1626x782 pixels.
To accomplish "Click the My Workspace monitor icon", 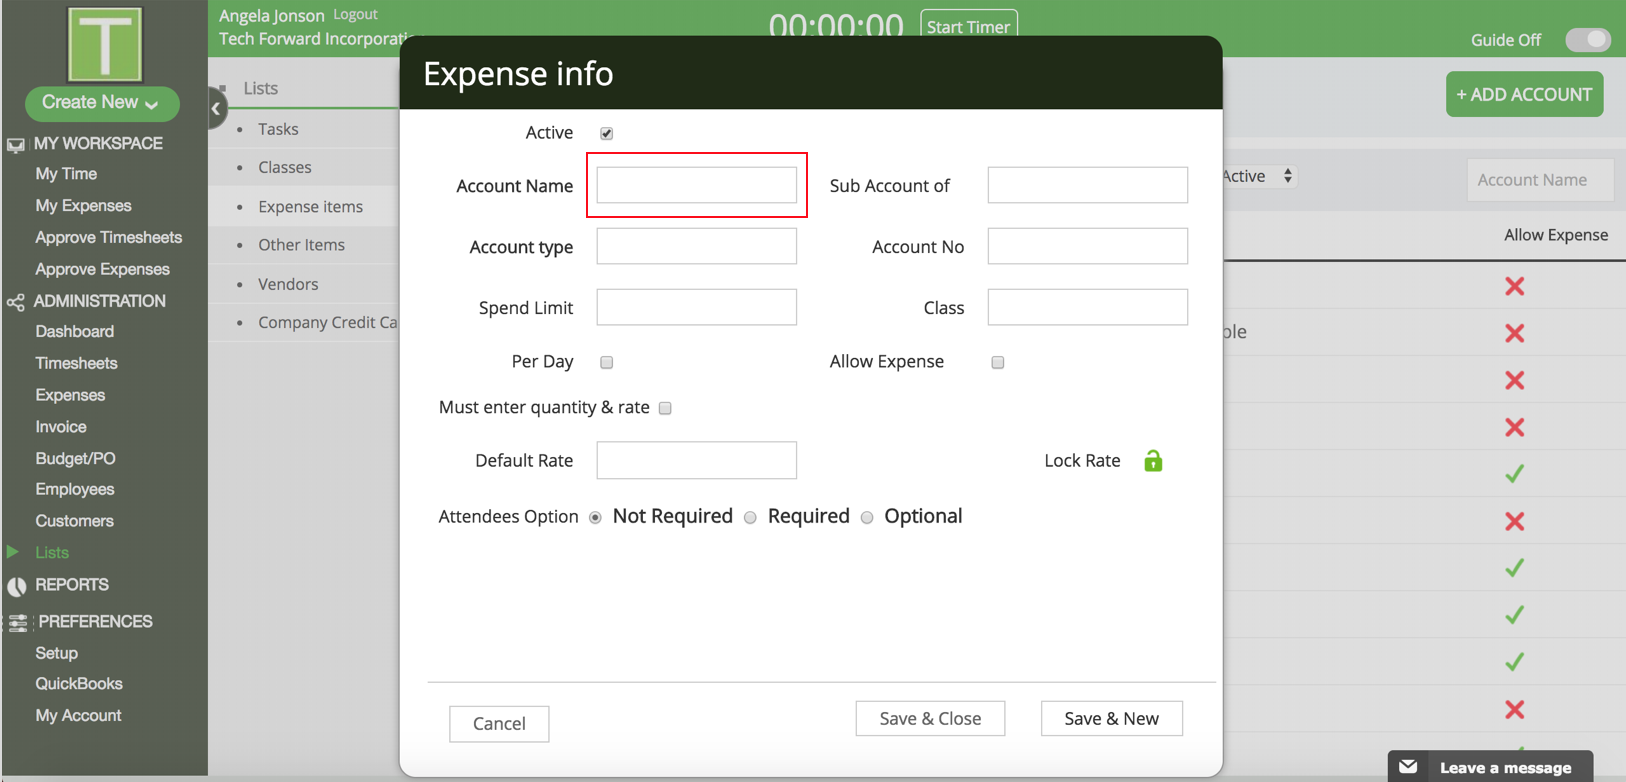I will pyautogui.click(x=16, y=145).
